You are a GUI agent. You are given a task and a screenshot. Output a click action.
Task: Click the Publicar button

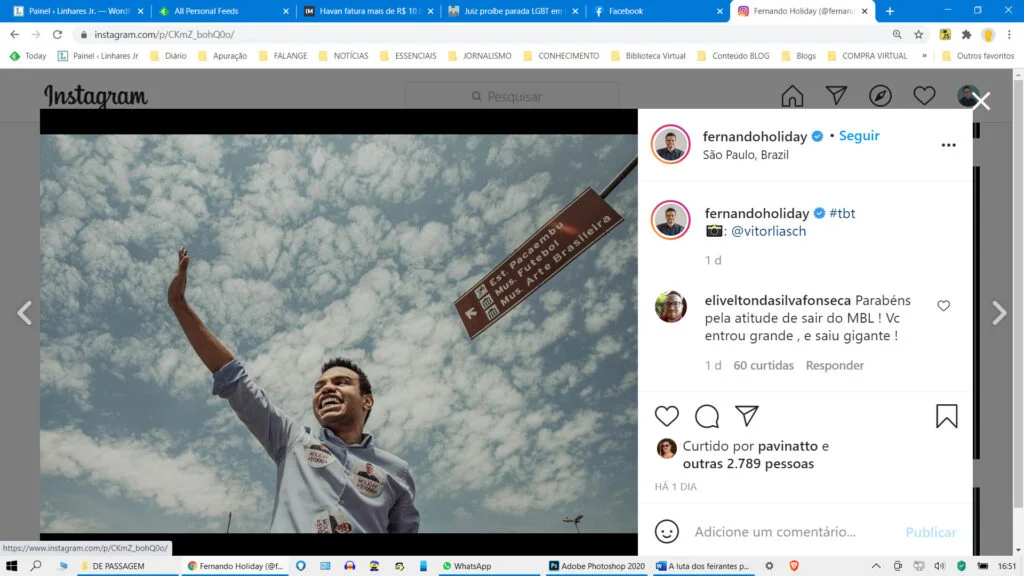coord(931,532)
